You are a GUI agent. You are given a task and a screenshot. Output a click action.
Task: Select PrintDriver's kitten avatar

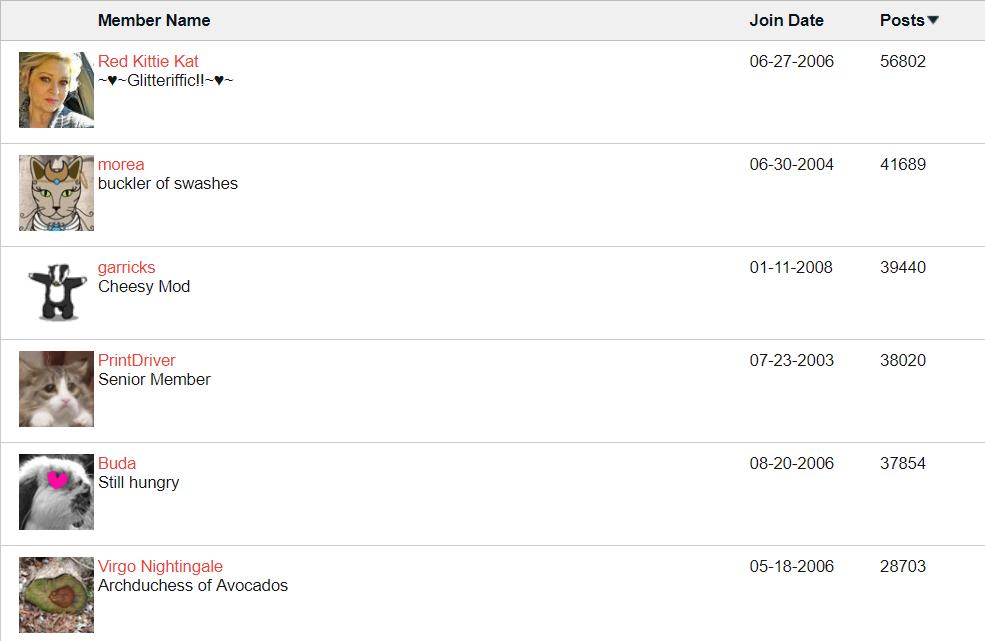tap(57, 389)
